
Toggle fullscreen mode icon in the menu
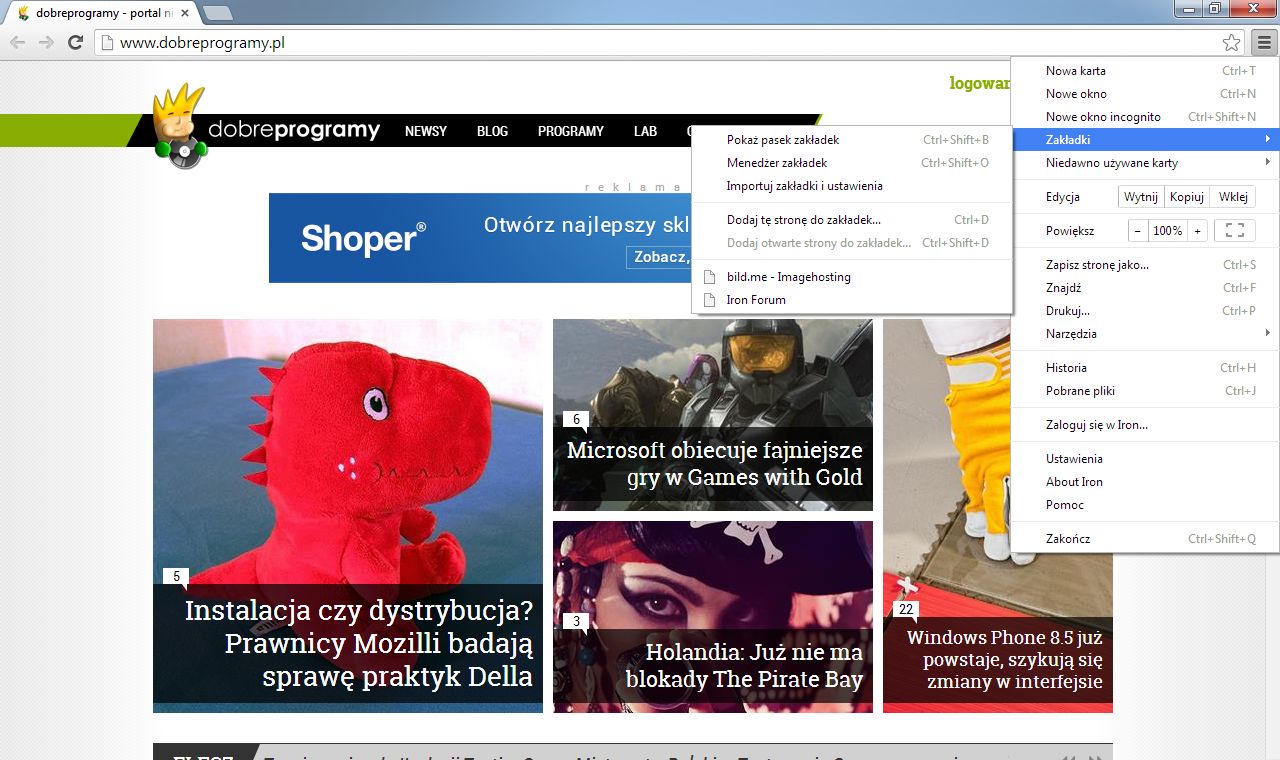coord(1234,231)
